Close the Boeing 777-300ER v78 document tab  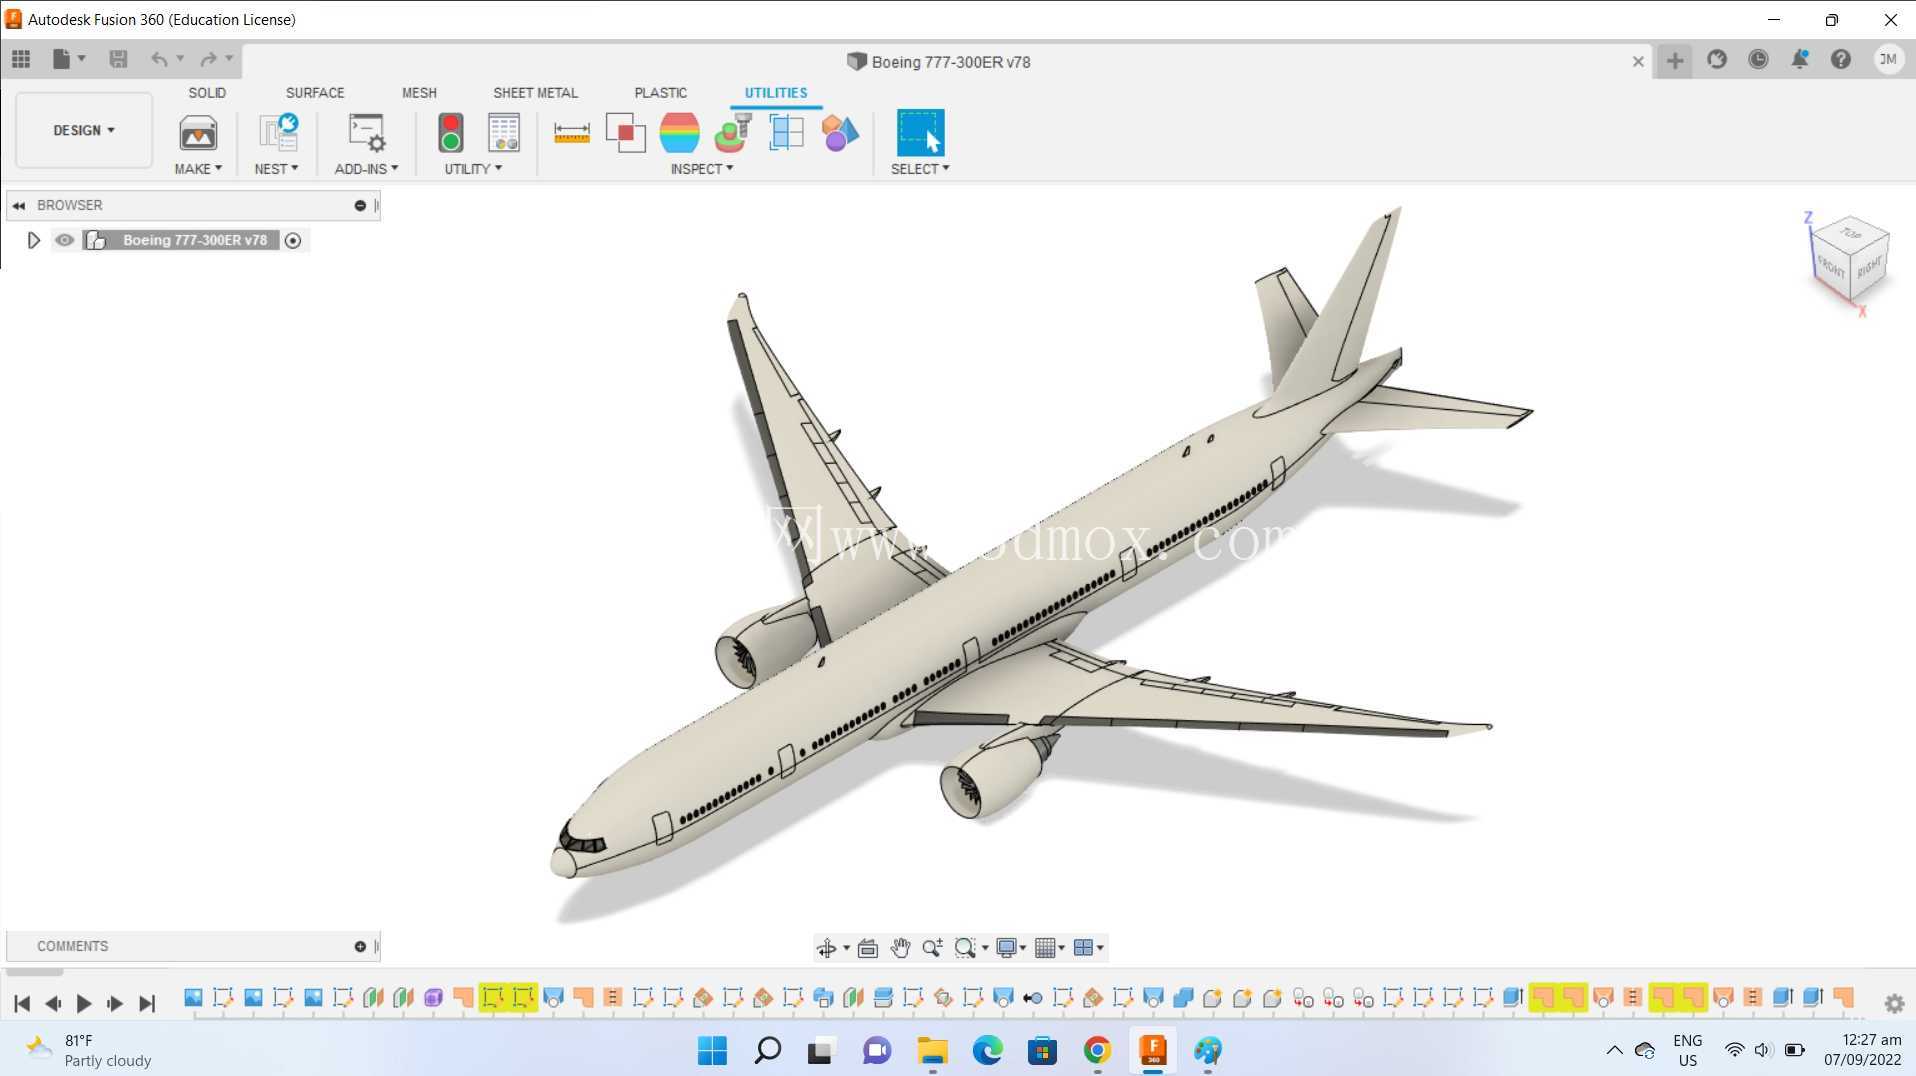point(1638,62)
